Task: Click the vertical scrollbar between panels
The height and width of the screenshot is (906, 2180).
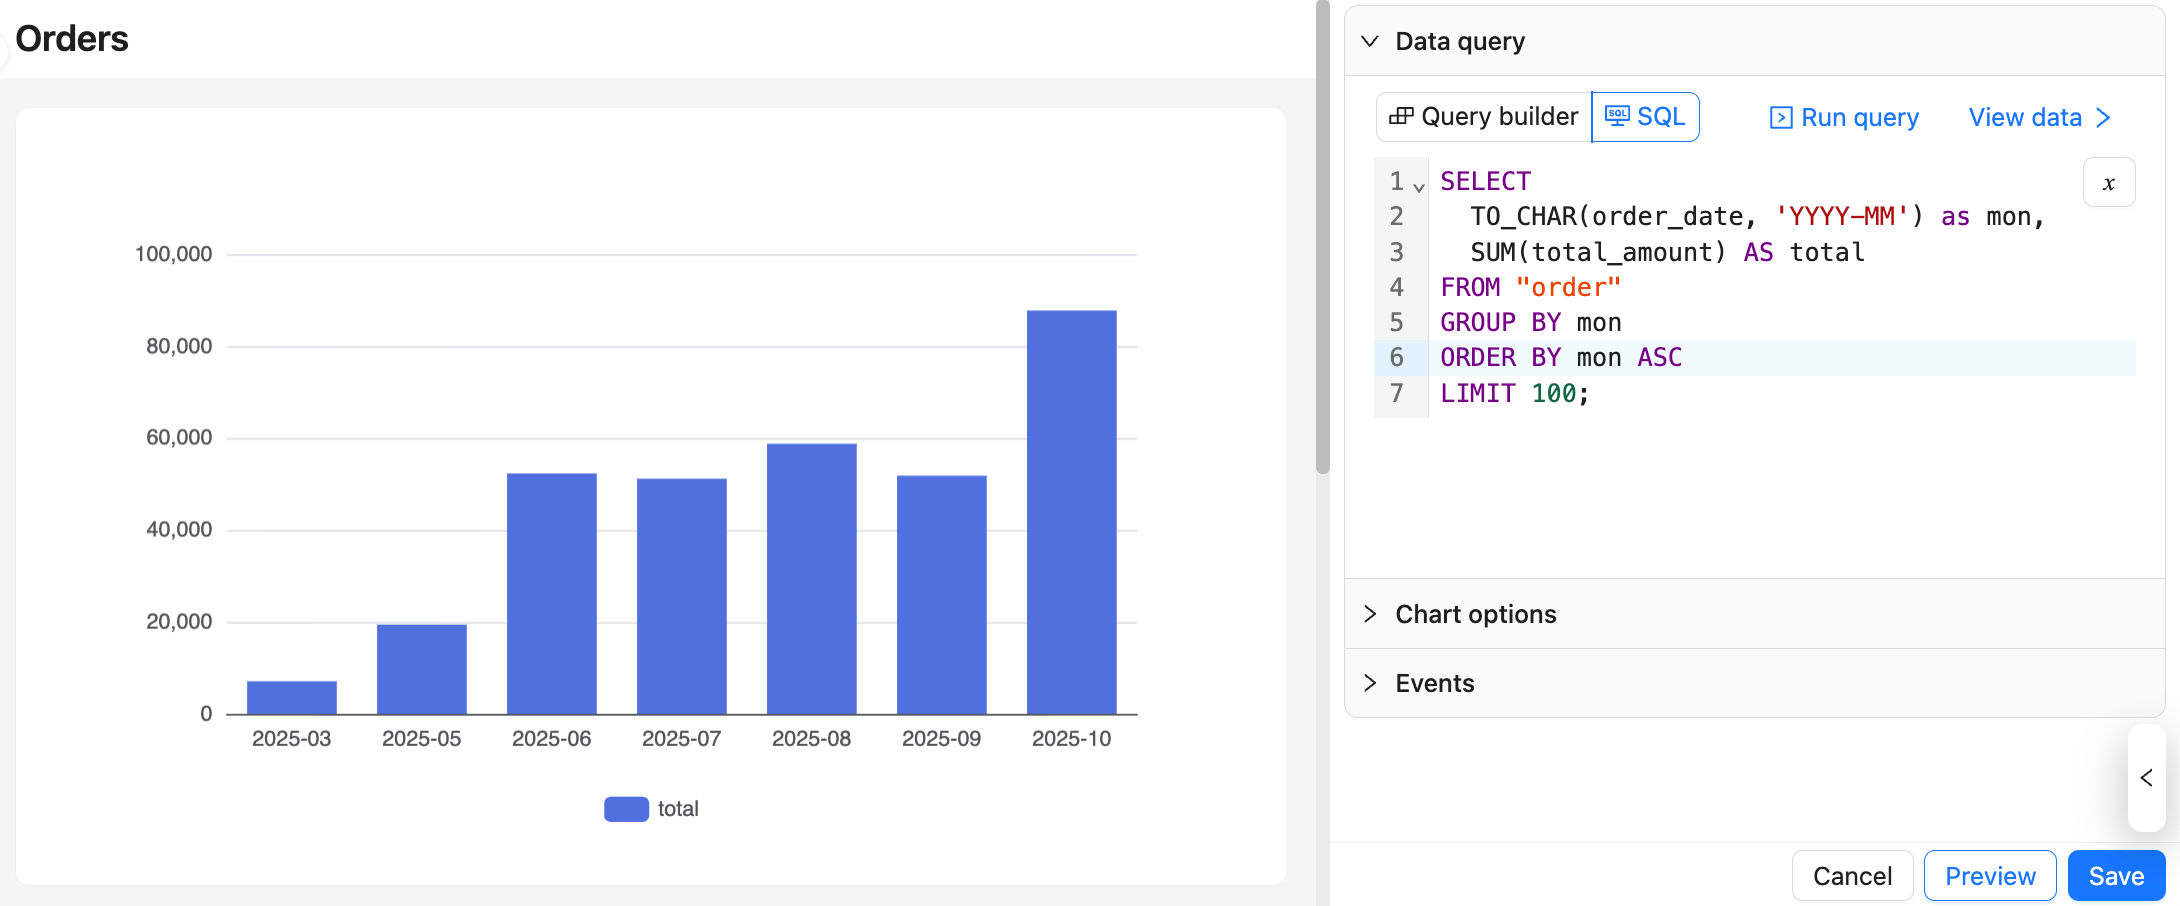Action: tap(1322, 240)
